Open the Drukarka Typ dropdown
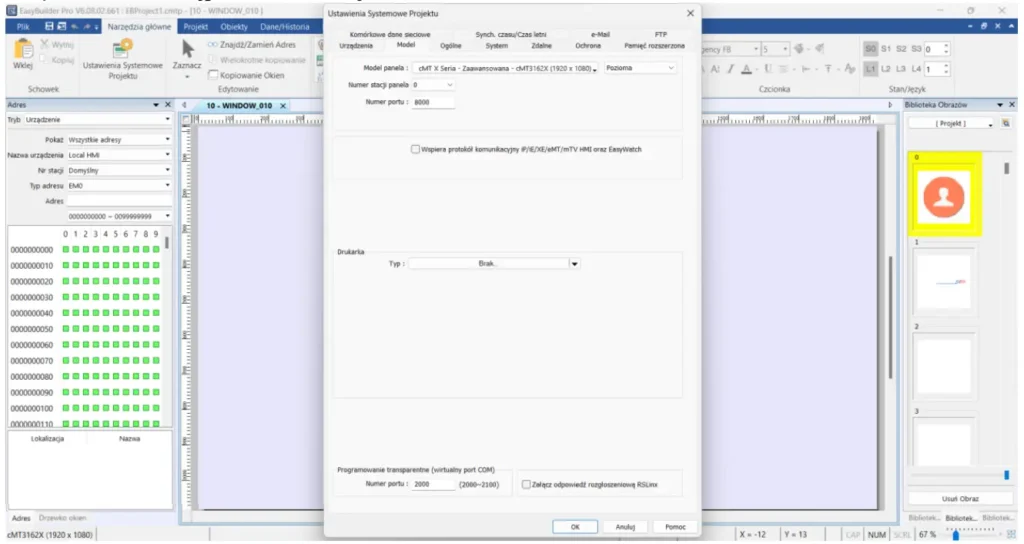Screen dimensions: 1024x544 [x=574, y=264]
